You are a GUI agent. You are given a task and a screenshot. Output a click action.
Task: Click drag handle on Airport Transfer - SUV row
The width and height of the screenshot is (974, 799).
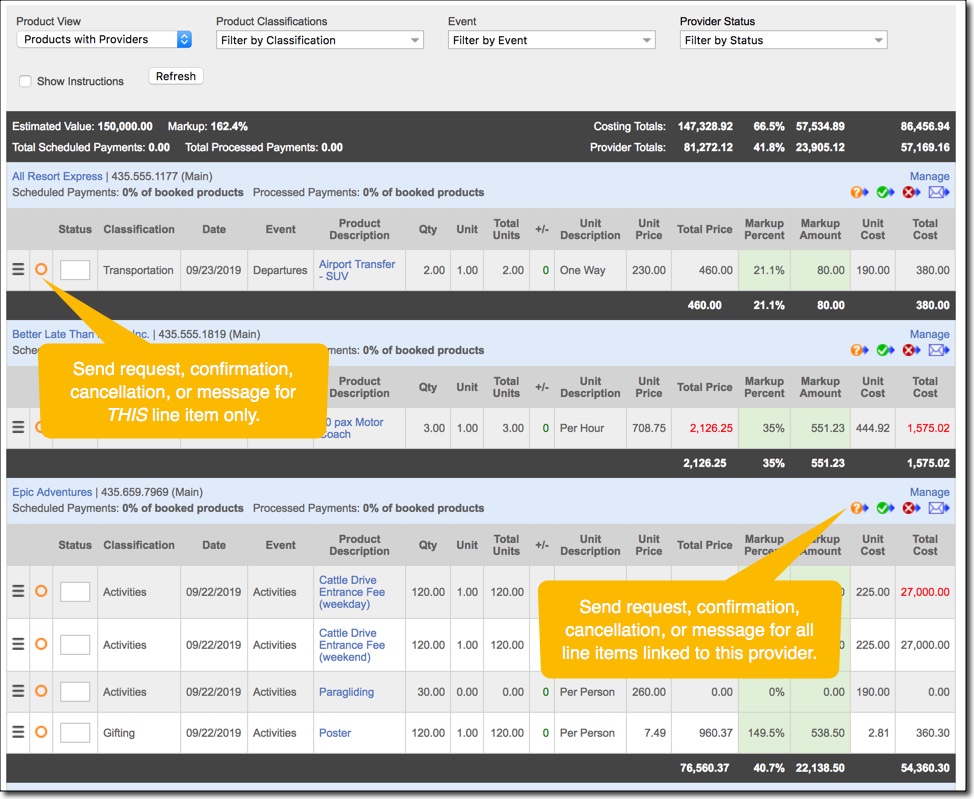[19, 270]
